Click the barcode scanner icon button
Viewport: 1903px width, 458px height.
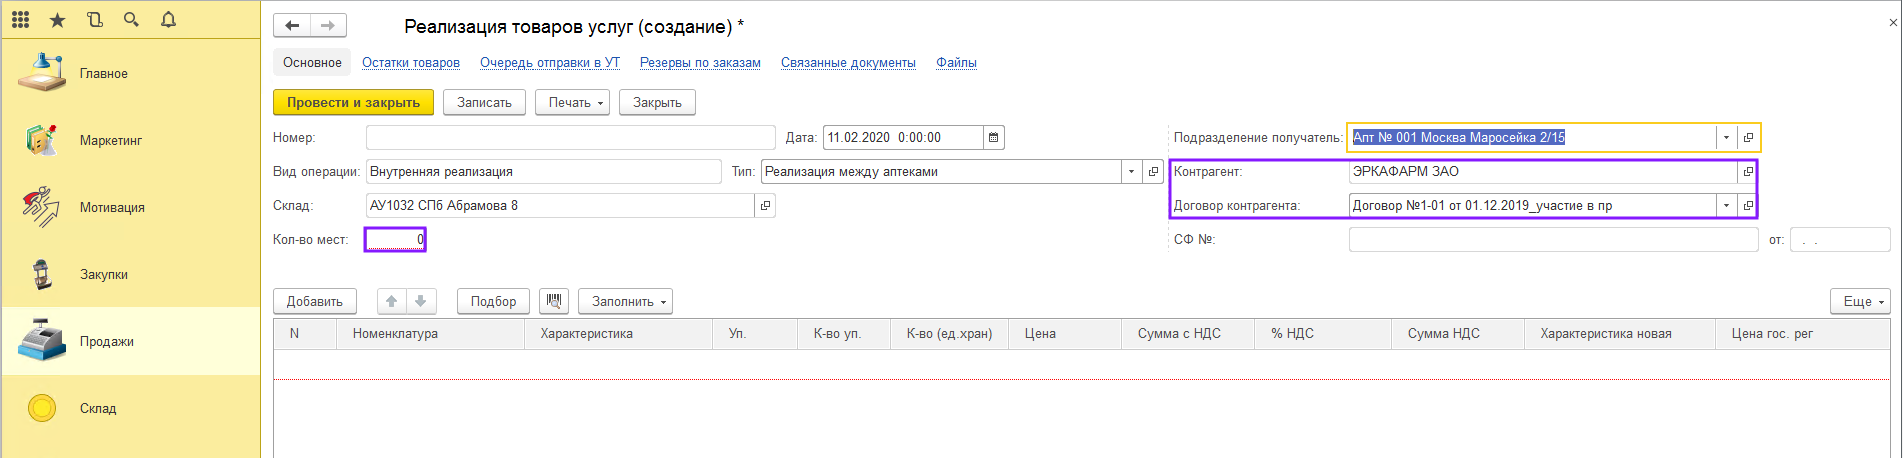(x=554, y=301)
